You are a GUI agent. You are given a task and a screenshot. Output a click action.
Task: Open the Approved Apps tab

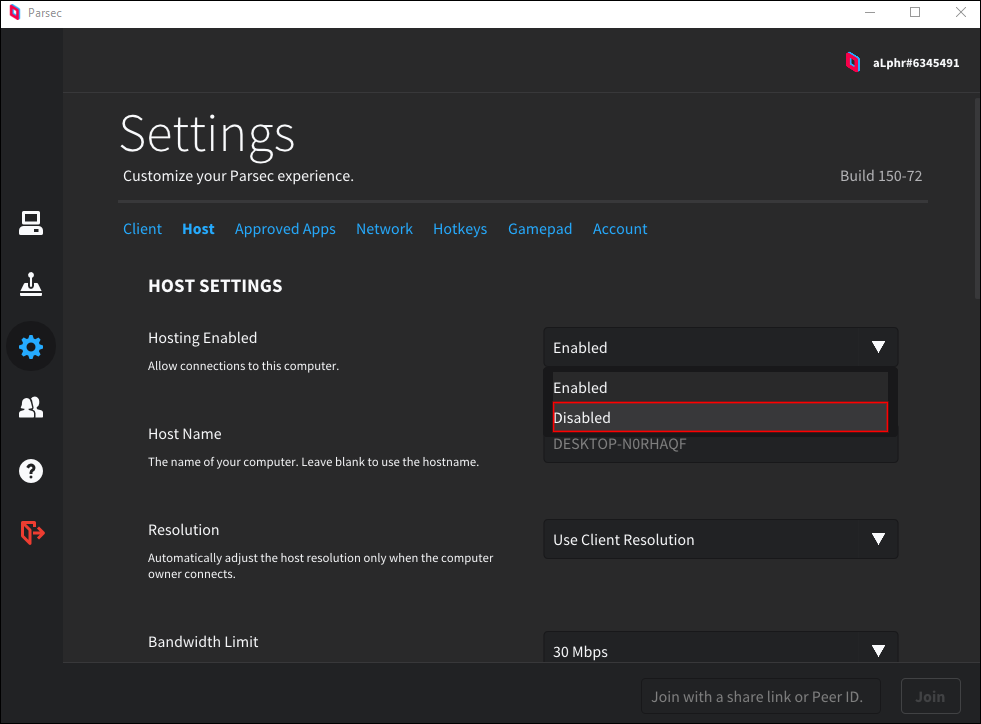[285, 229]
